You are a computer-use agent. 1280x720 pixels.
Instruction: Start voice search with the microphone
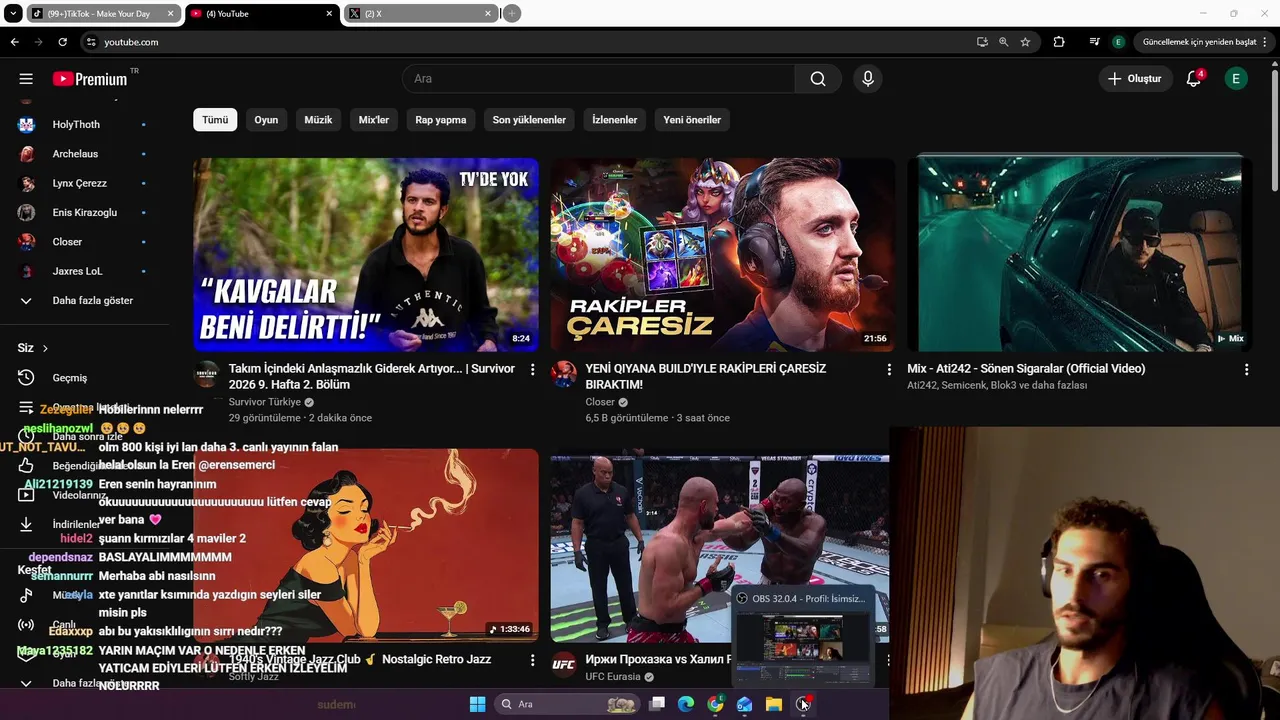(867, 79)
